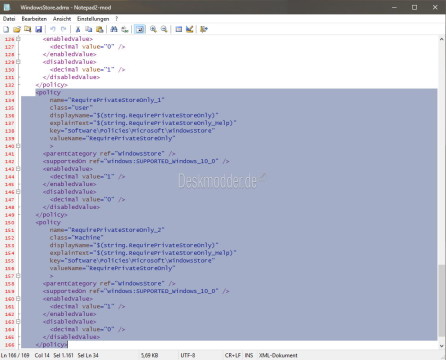Click the Redo arrow icon
This screenshot has width=446, height=360.
(x=63, y=29)
